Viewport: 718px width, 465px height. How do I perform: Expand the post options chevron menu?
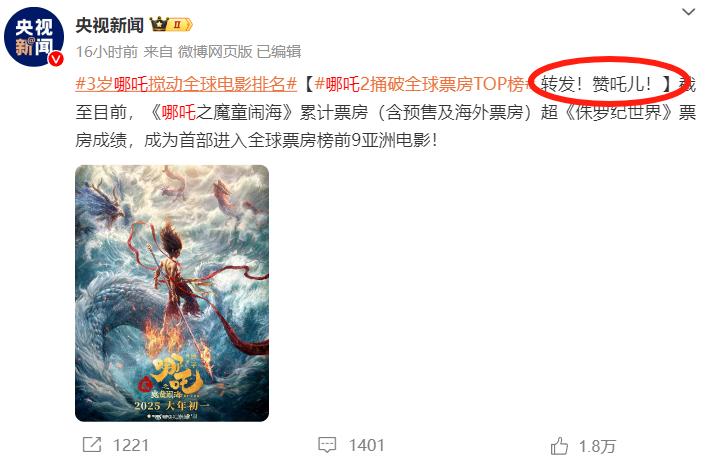point(688,12)
